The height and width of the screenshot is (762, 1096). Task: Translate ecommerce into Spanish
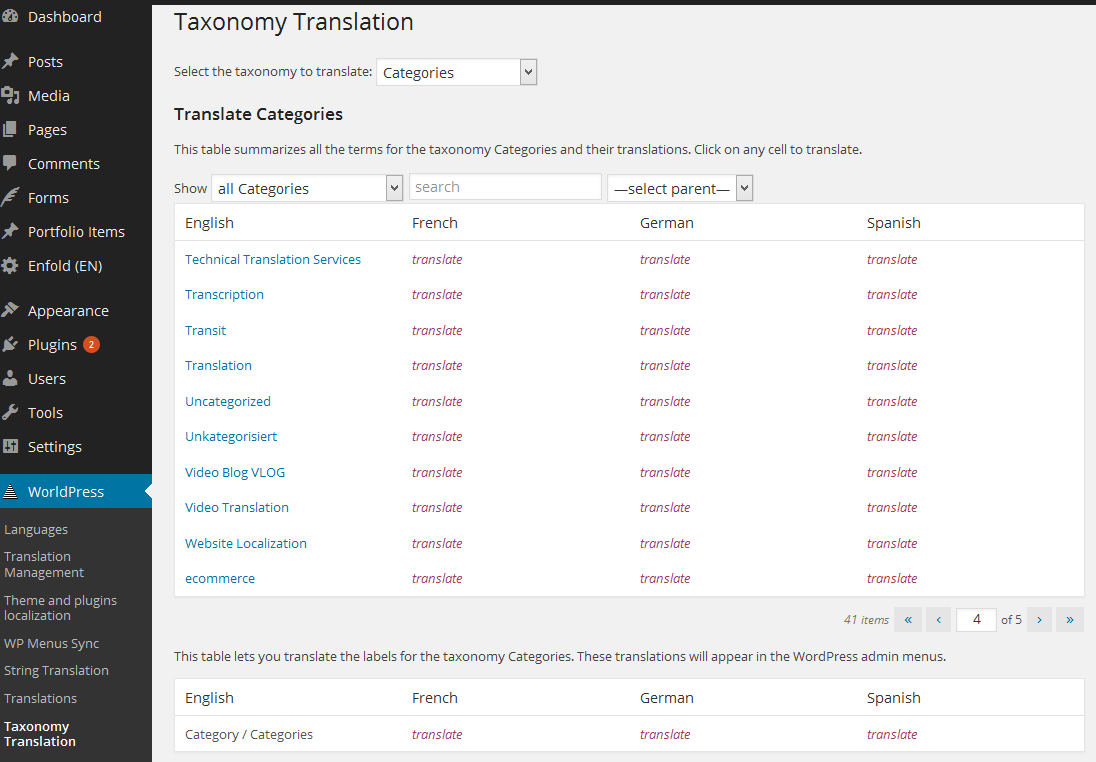point(892,578)
